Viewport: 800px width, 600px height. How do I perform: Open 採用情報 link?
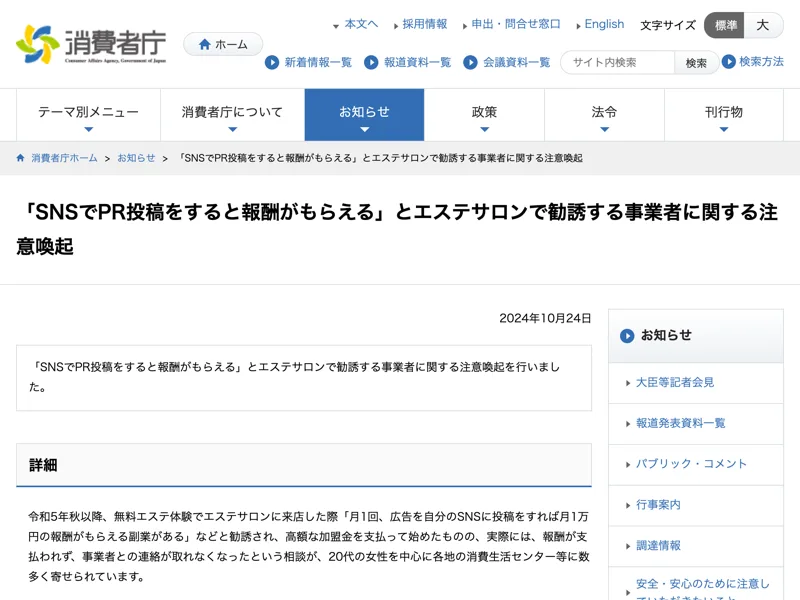[x=424, y=24]
